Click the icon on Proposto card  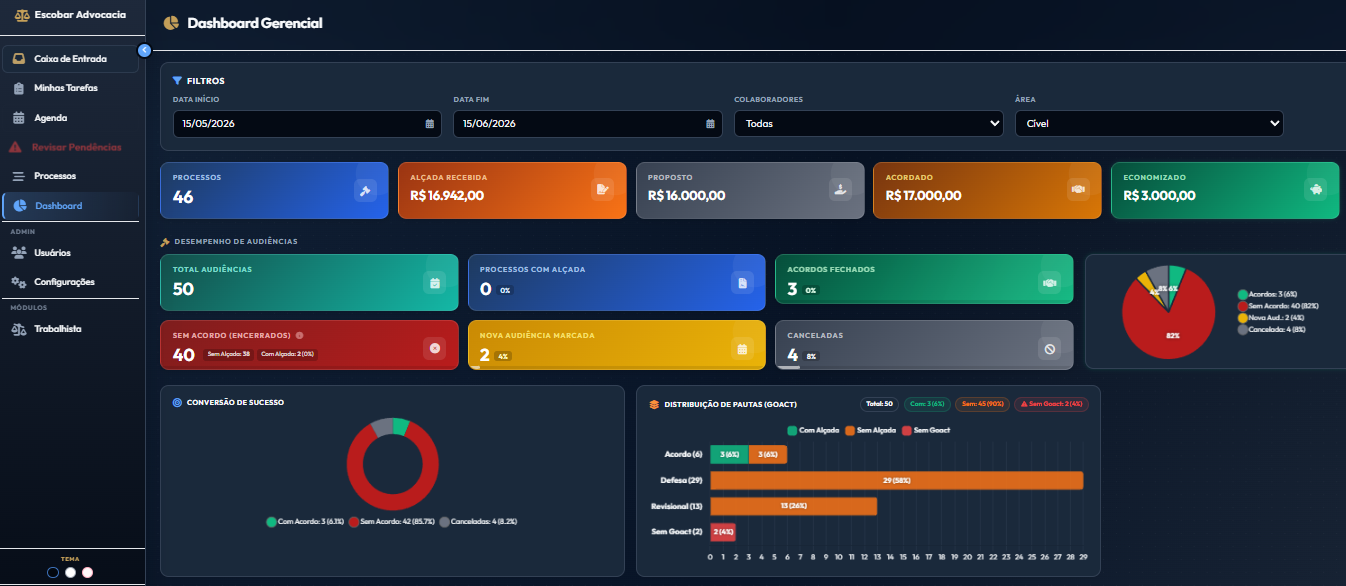(x=841, y=190)
